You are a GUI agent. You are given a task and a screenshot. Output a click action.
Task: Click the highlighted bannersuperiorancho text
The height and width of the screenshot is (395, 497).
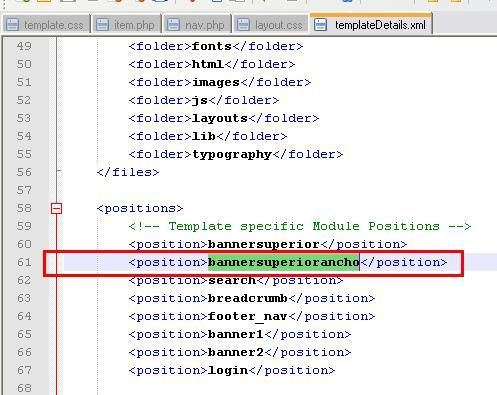point(284,262)
